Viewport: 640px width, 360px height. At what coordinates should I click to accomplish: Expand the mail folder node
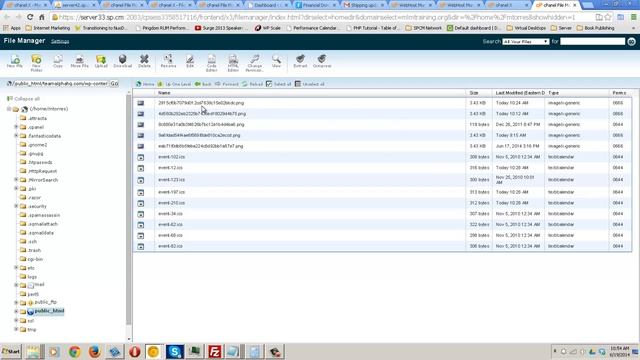point(16,285)
